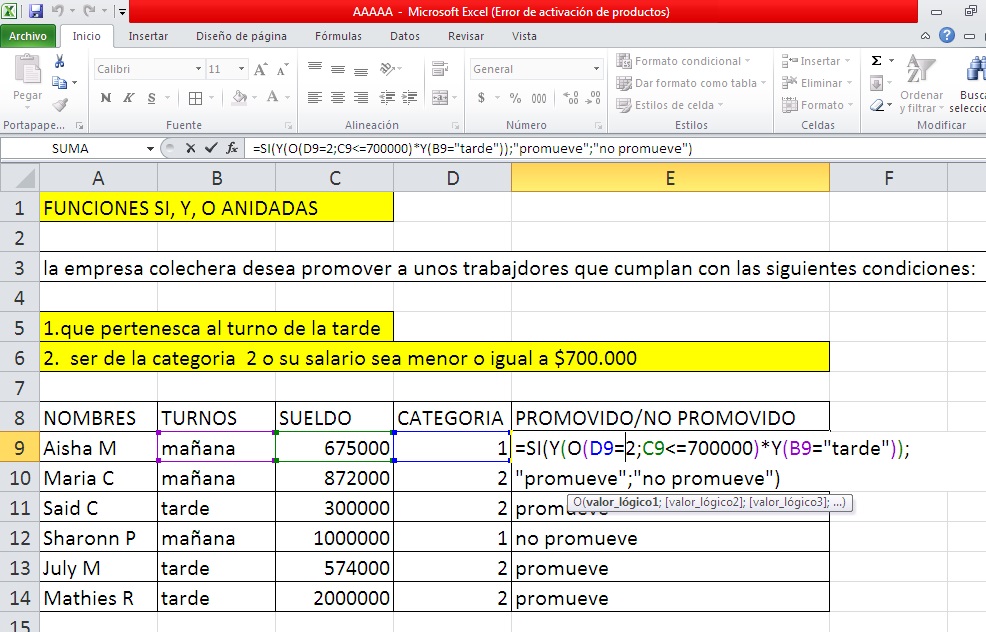This screenshot has height=632, width=986.
Task: Switch to the Fórmulas ribbon tab
Action: 338,35
